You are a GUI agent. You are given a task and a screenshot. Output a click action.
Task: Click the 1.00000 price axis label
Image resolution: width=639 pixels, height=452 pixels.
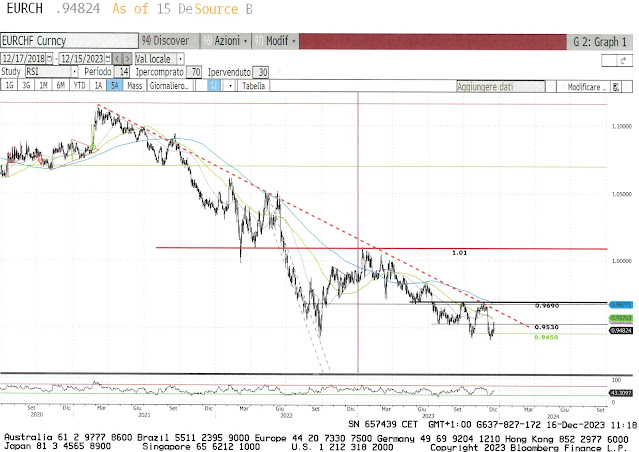[622, 261]
